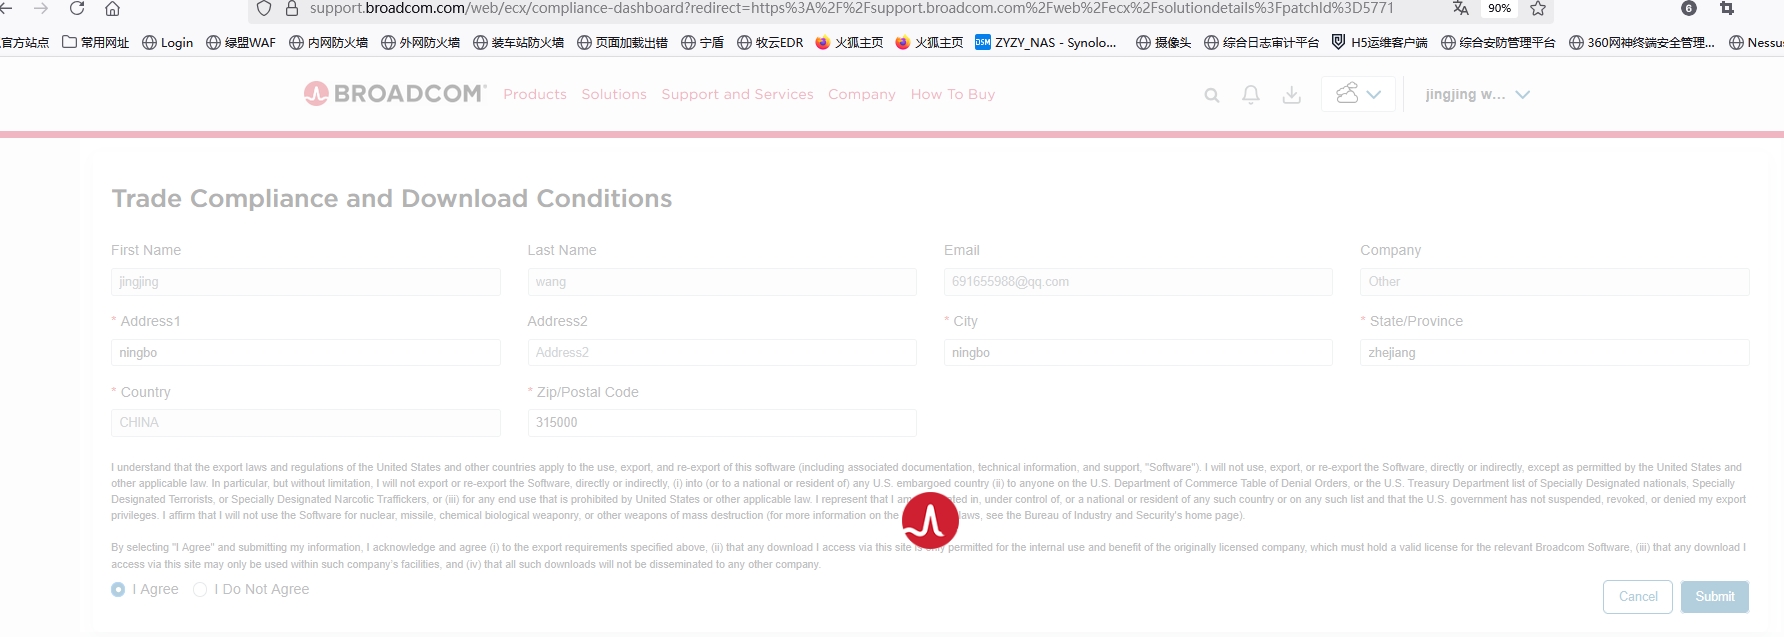Image resolution: width=1784 pixels, height=637 pixels.
Task: Expand the jingjing w... user account menu
Action: point(1477,94)
